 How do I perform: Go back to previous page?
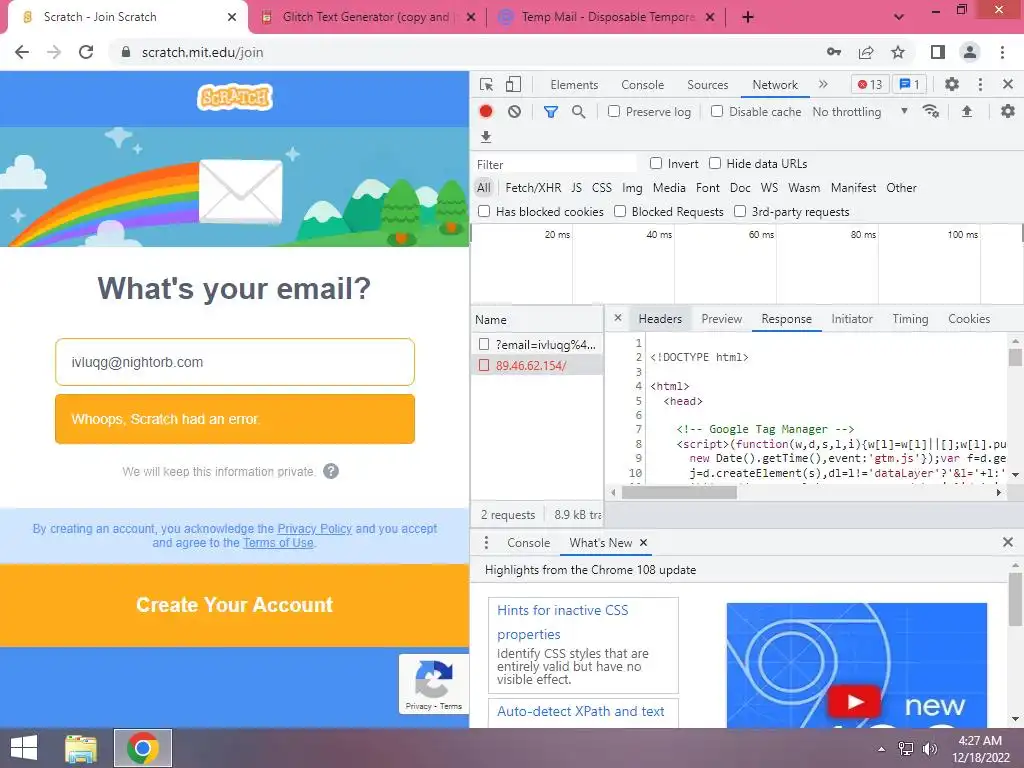(22, 52)
